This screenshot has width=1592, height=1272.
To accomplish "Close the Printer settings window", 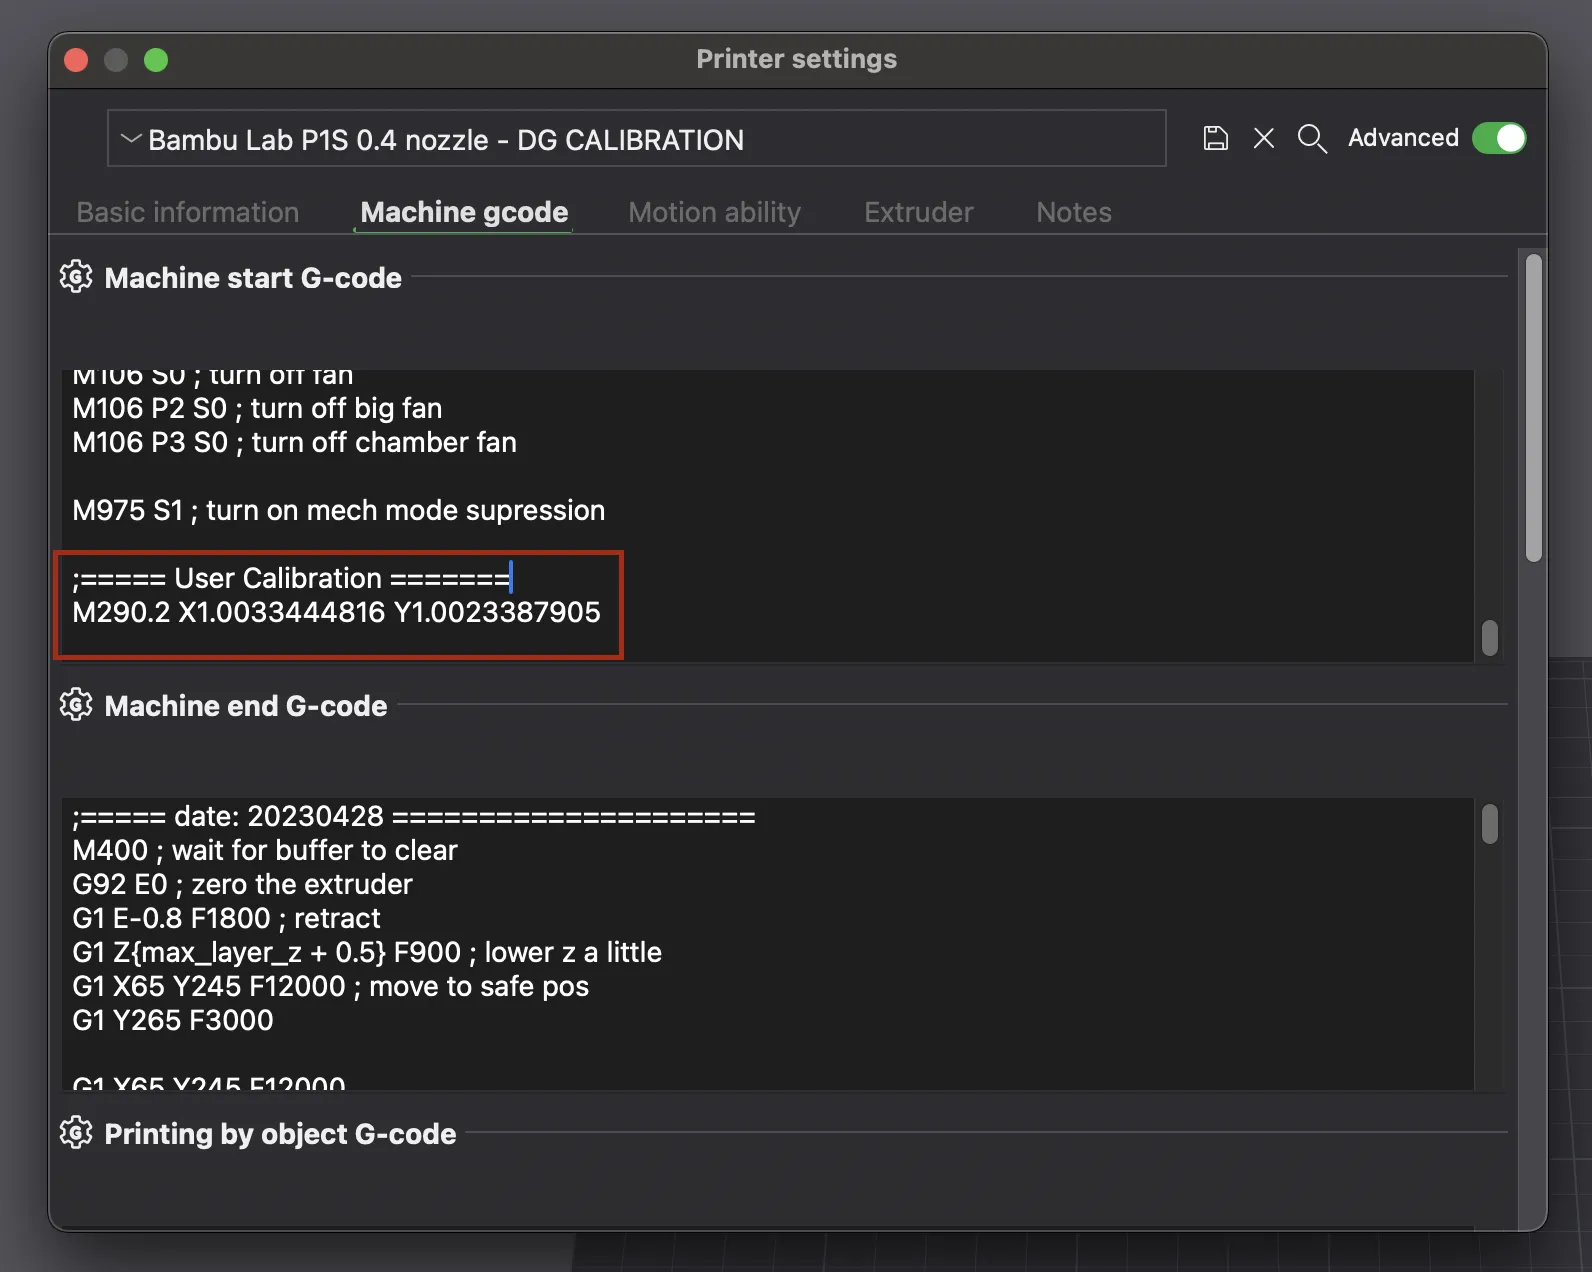I will tap(76, 60).
